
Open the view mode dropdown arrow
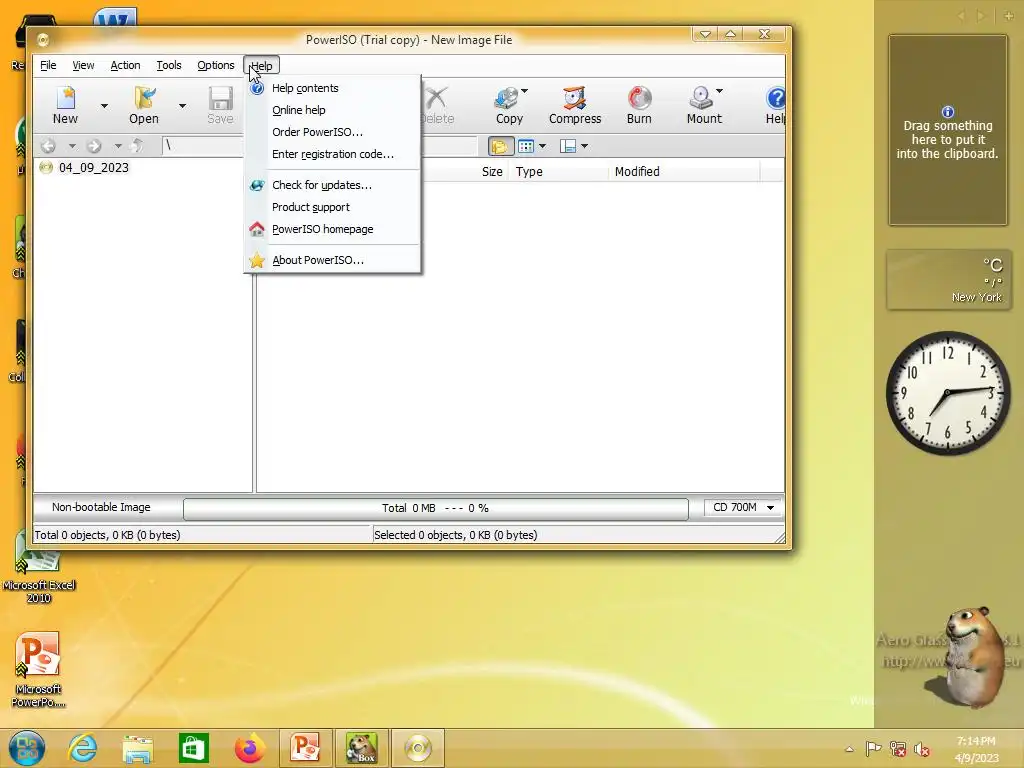click(542, 146)
